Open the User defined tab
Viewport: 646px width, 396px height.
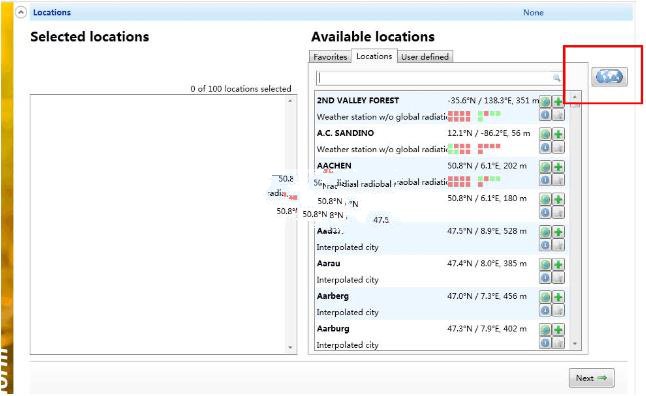coord(425,57)
